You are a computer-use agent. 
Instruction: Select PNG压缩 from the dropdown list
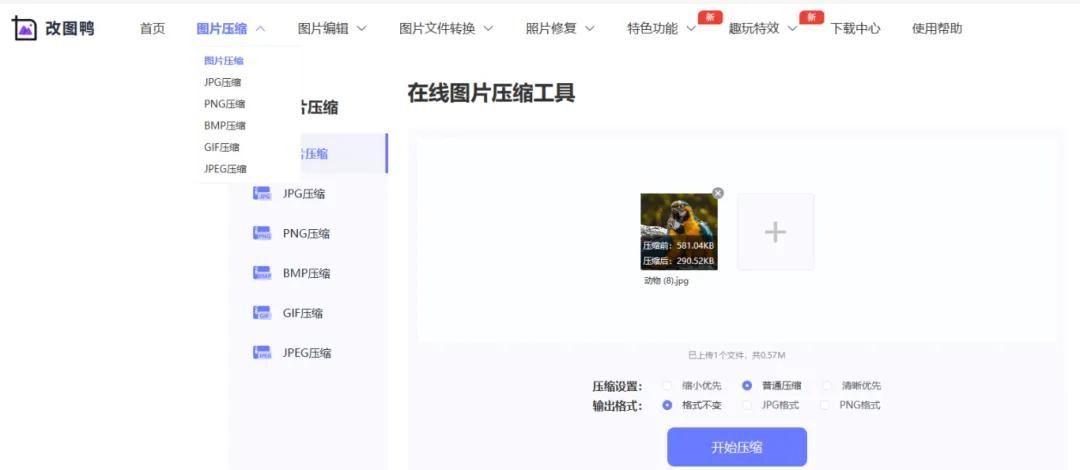click(224, 104)
